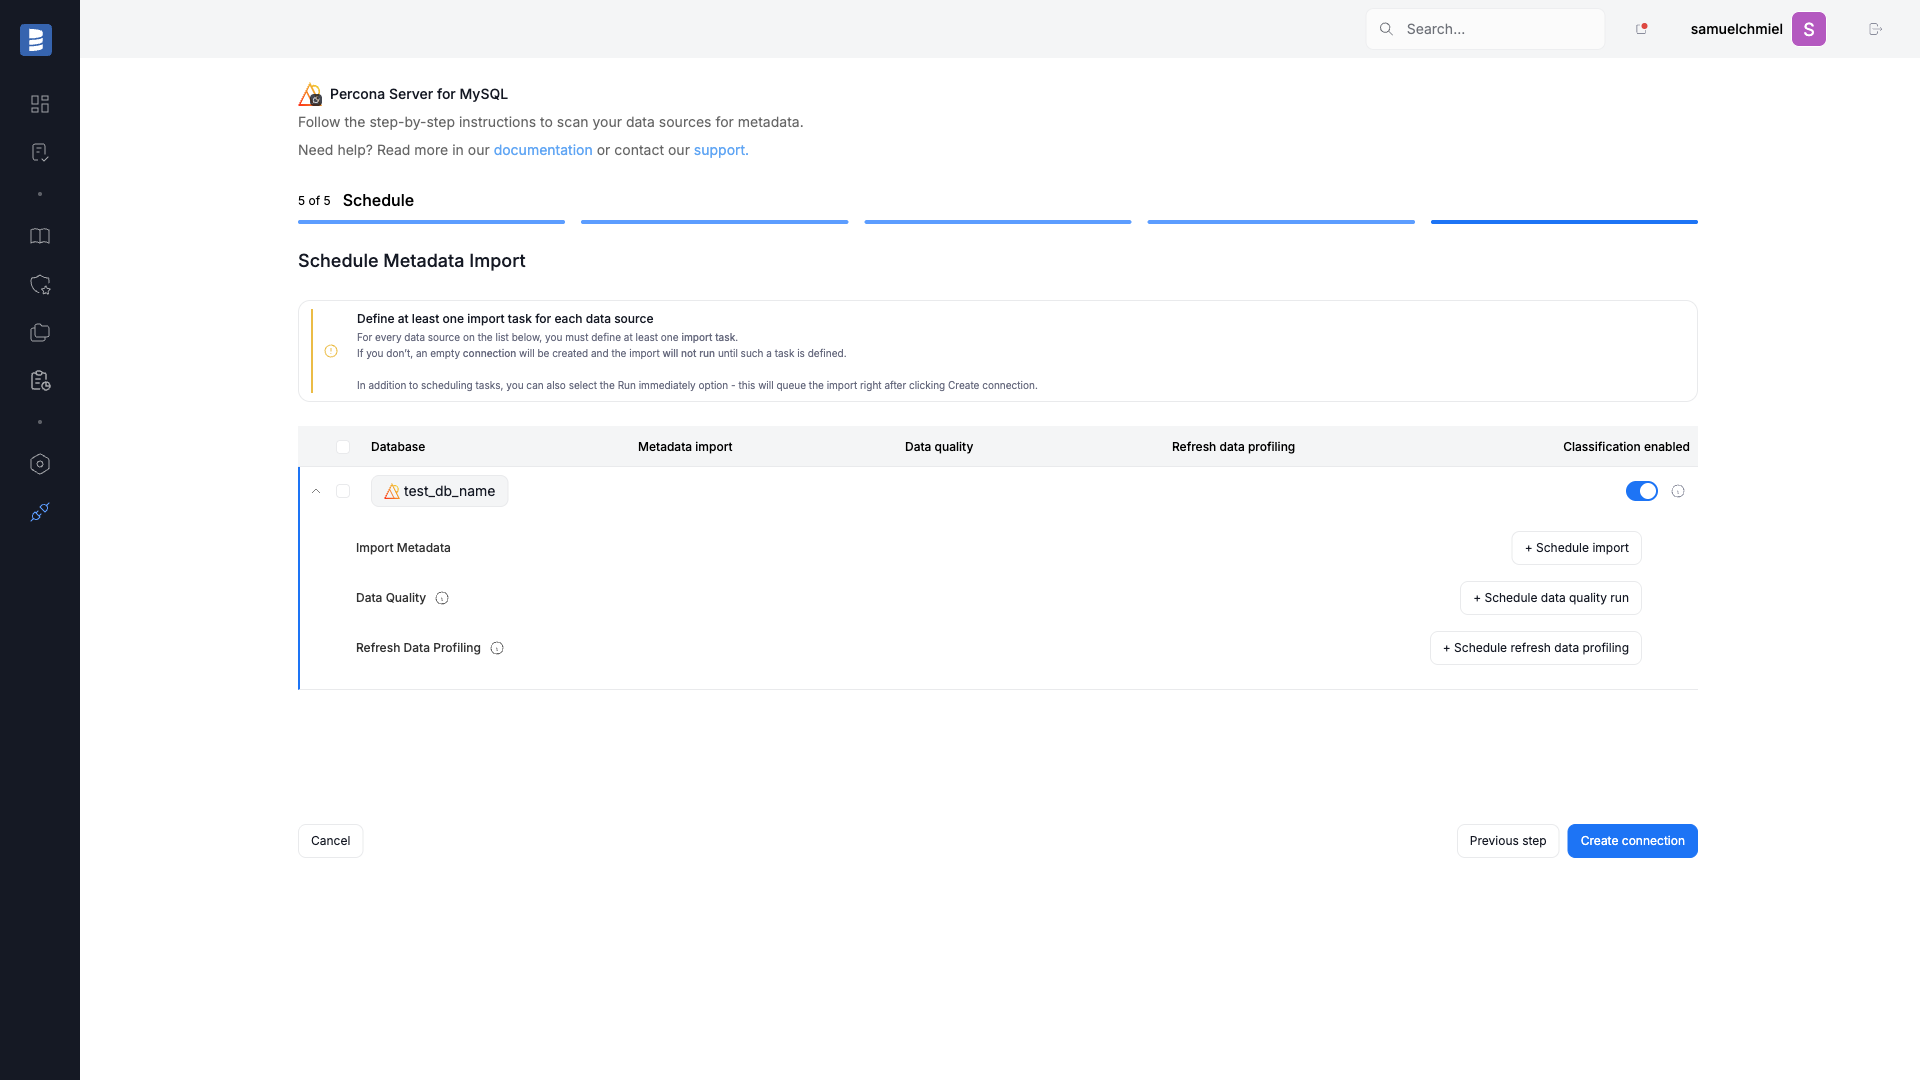Select all databases header checkbox
The height and width of the screenshot is (1080, 1920).
click(343, 447)
